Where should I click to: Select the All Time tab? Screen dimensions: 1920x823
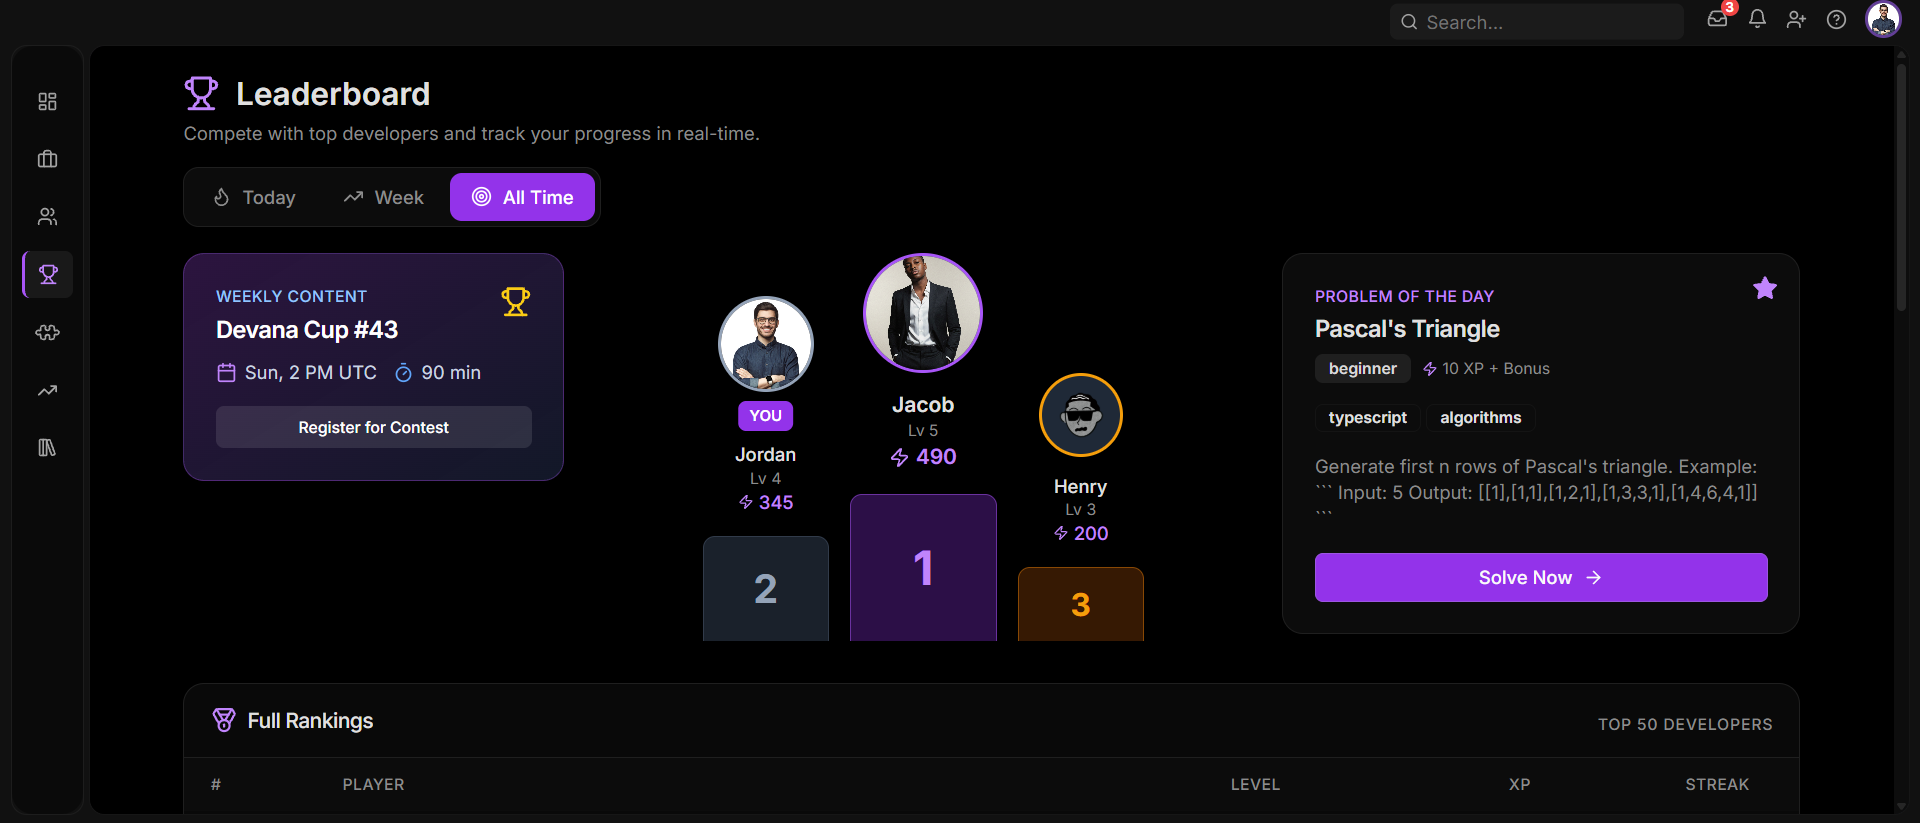[x=522, y=197]
